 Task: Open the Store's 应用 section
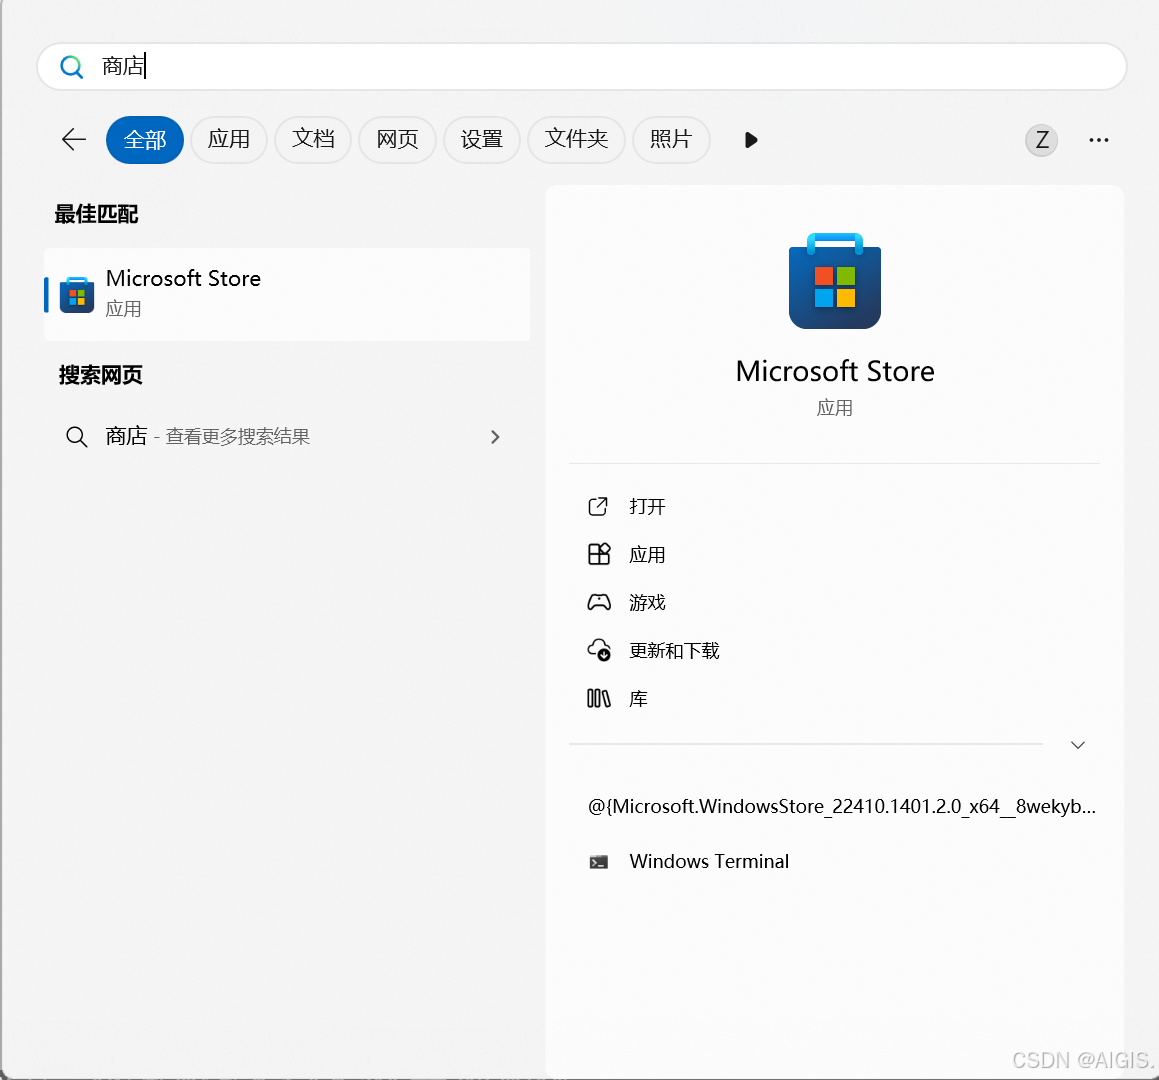647,554
